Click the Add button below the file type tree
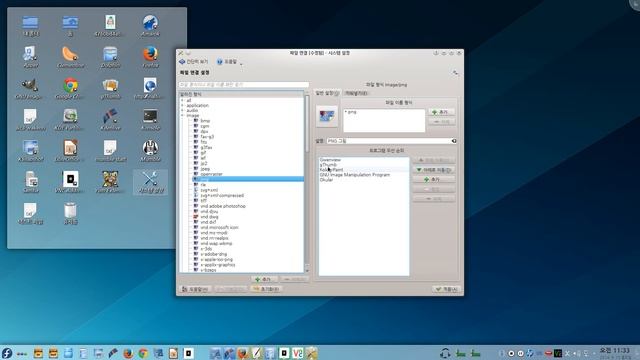 (x=265, y=279)
